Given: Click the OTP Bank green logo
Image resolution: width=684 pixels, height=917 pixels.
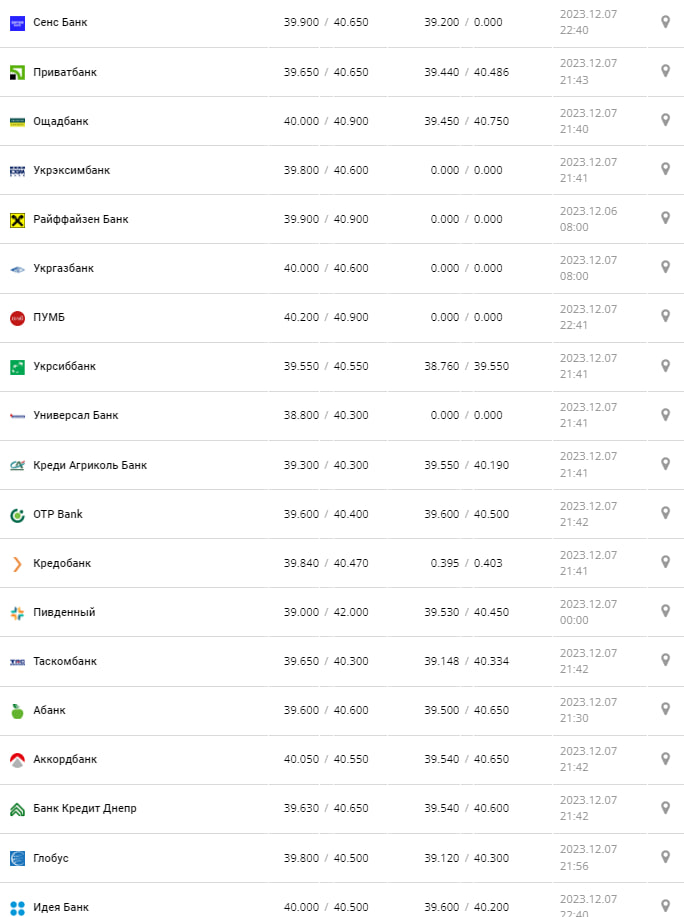Looking at the screenshot, I should [x=17, y=515].
